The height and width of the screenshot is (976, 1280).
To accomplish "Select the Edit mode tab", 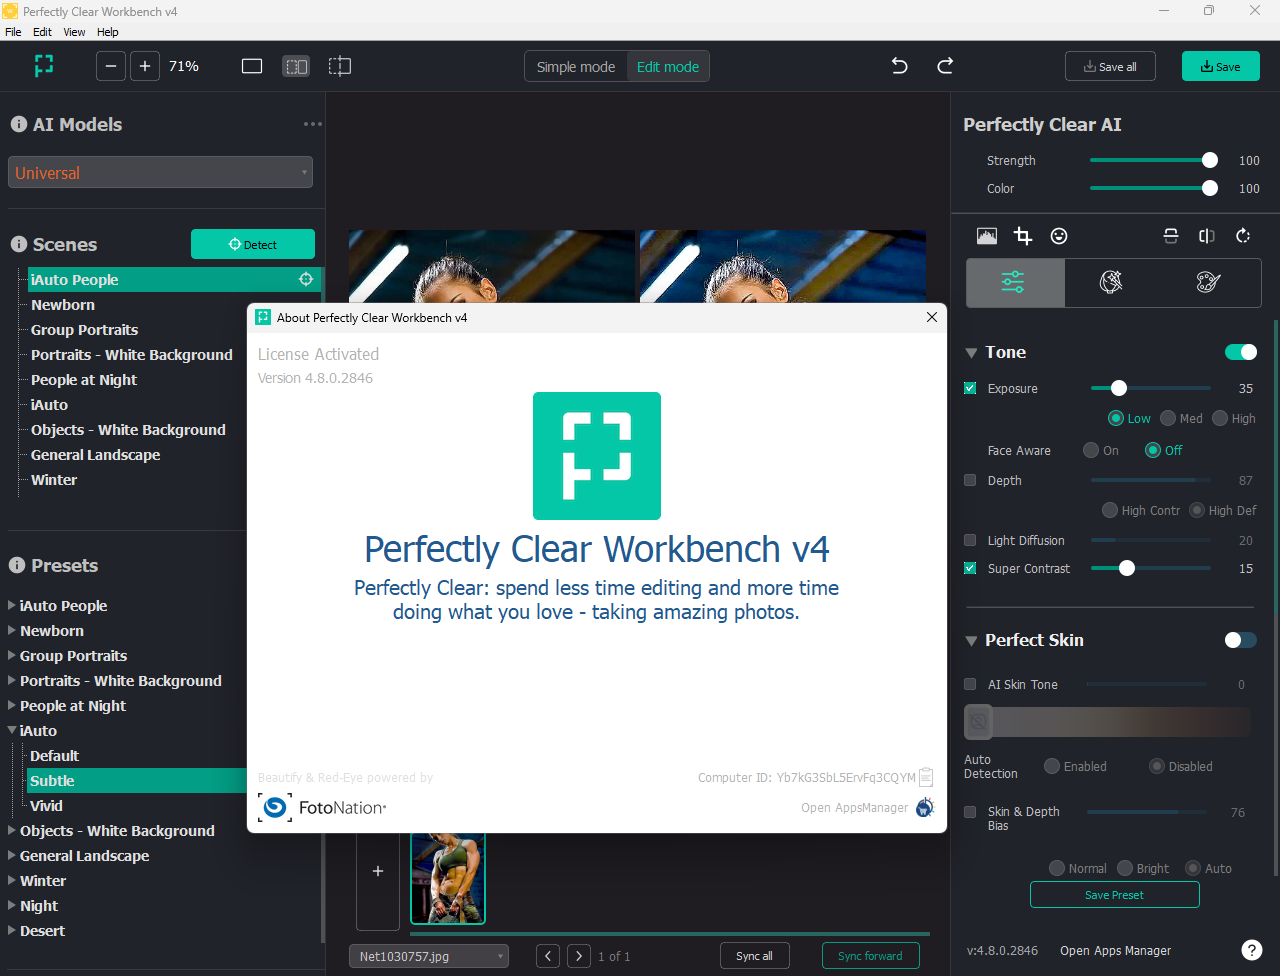I will (668, 67).
